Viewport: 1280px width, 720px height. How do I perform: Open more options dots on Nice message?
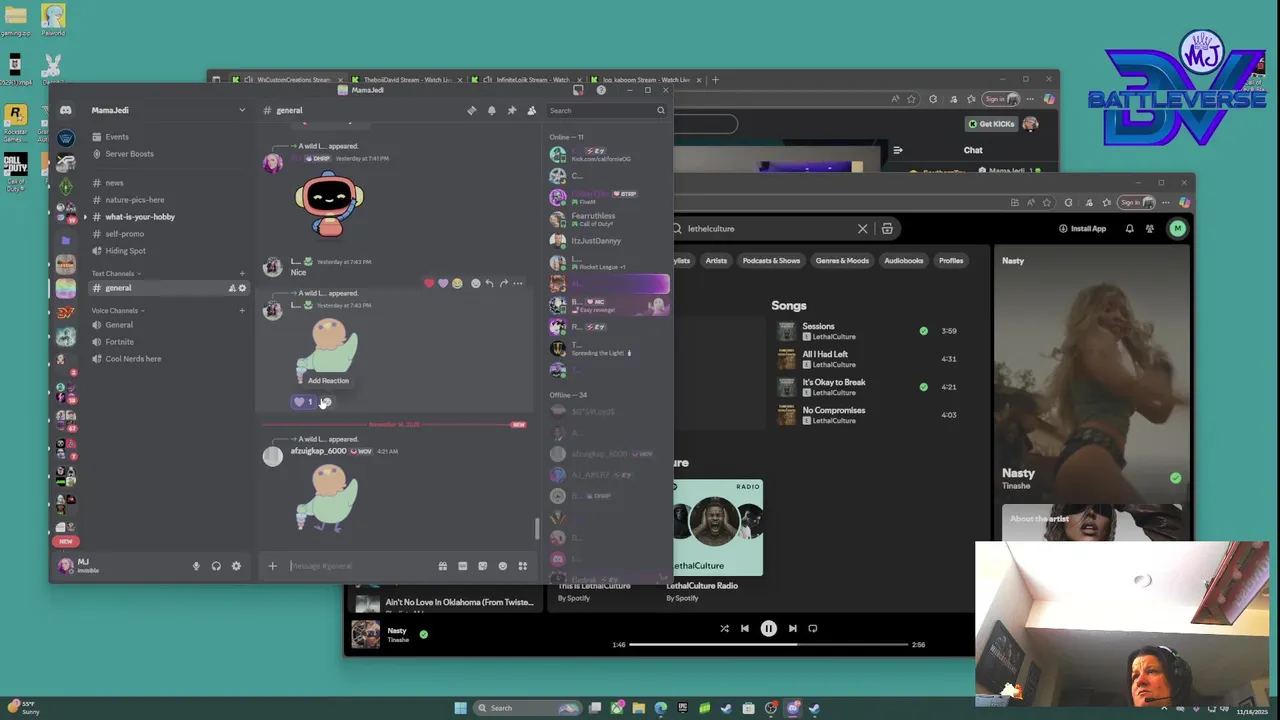(x=517, y=283)
